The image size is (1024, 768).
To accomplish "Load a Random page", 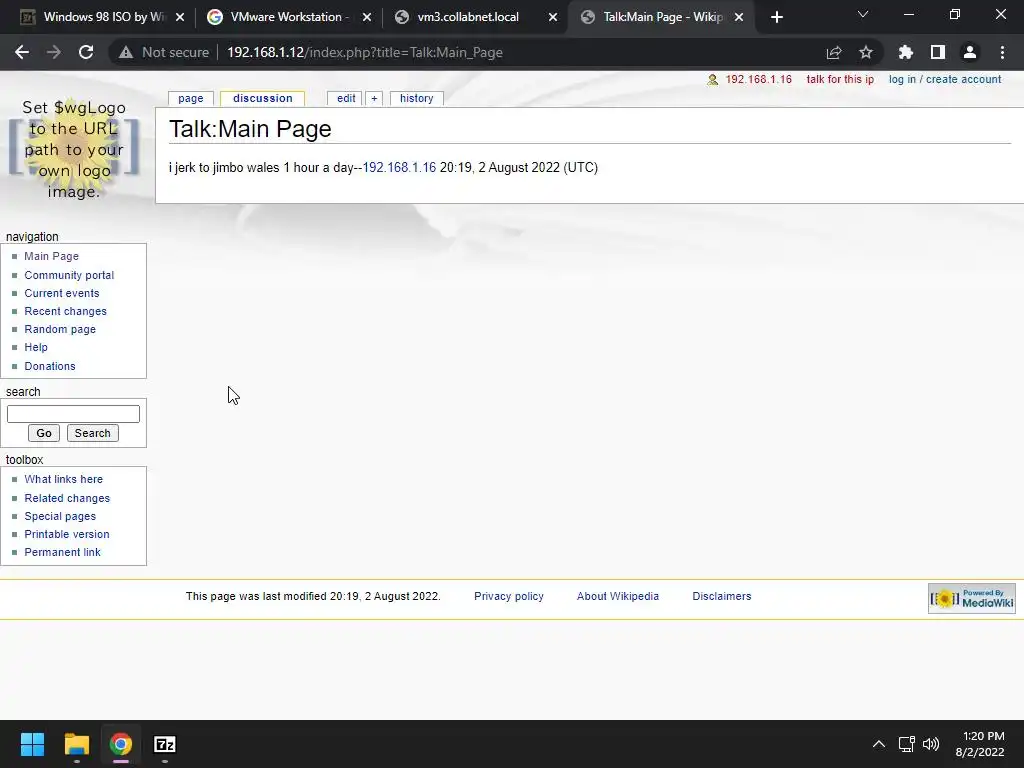I will (x=60, y=329).
